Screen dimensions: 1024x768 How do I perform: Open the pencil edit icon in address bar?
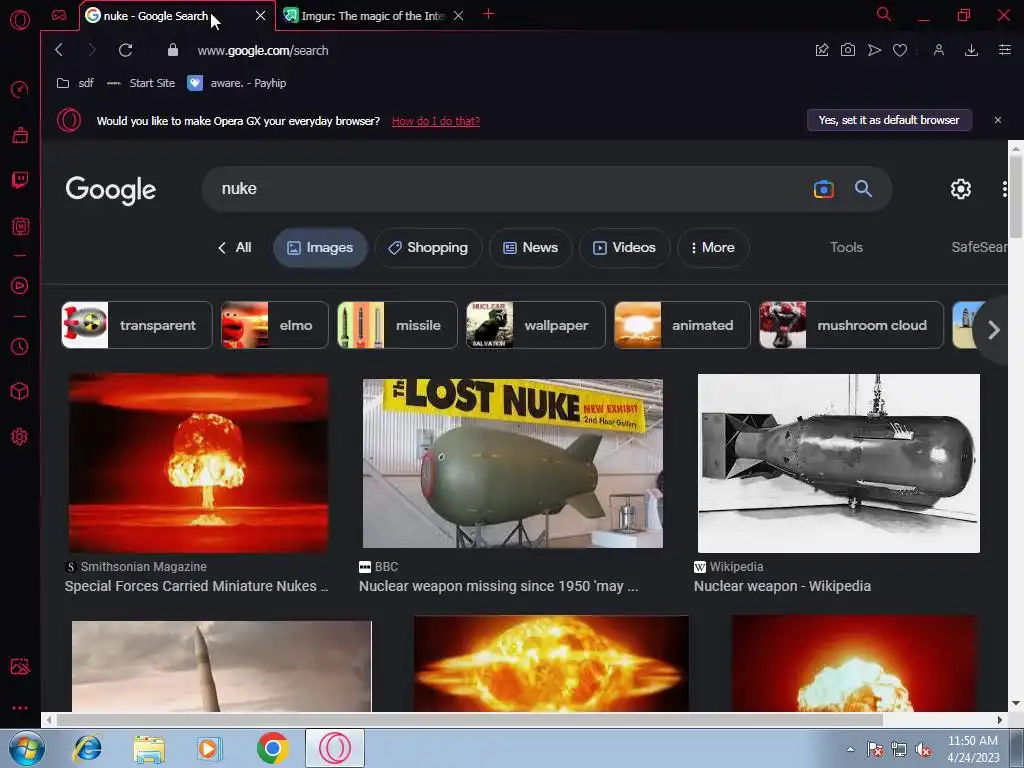pos(822,50)
